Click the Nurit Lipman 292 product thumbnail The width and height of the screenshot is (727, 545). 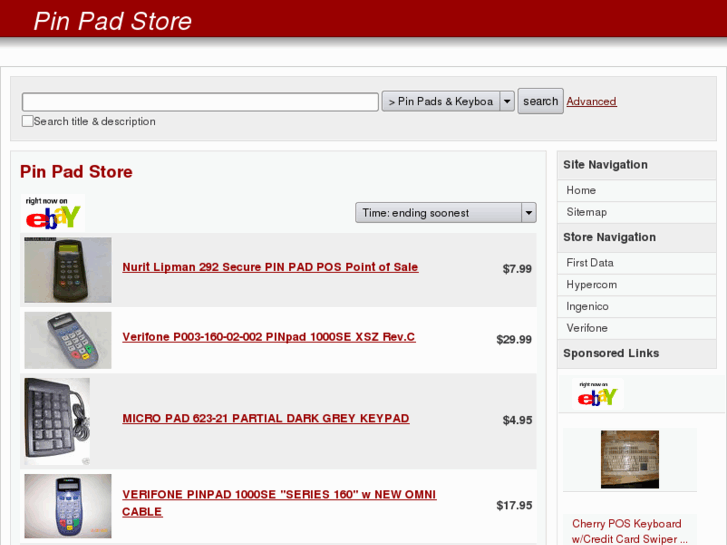click(x=68, y=270)
